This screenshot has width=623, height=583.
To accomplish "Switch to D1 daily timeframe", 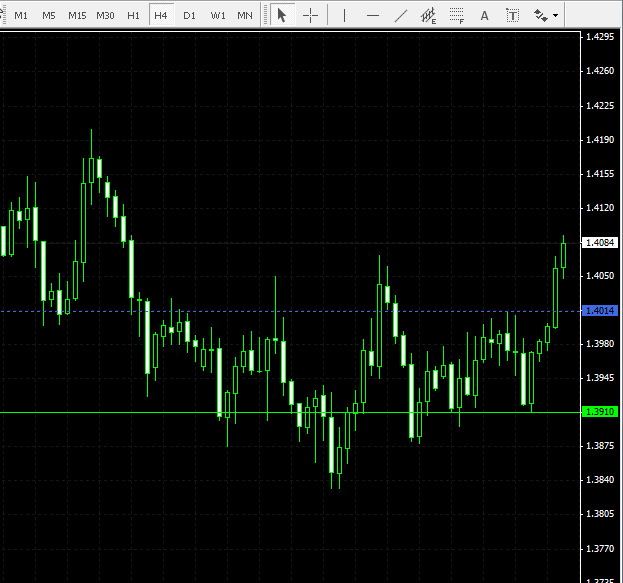I will 190,15.
